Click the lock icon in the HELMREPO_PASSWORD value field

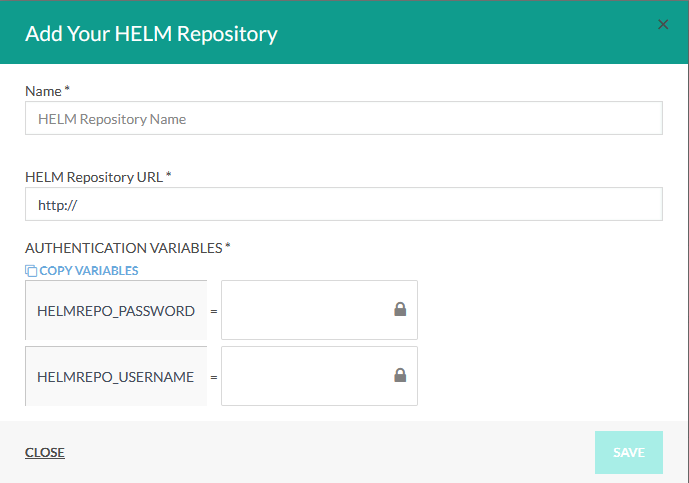point(400,310)
